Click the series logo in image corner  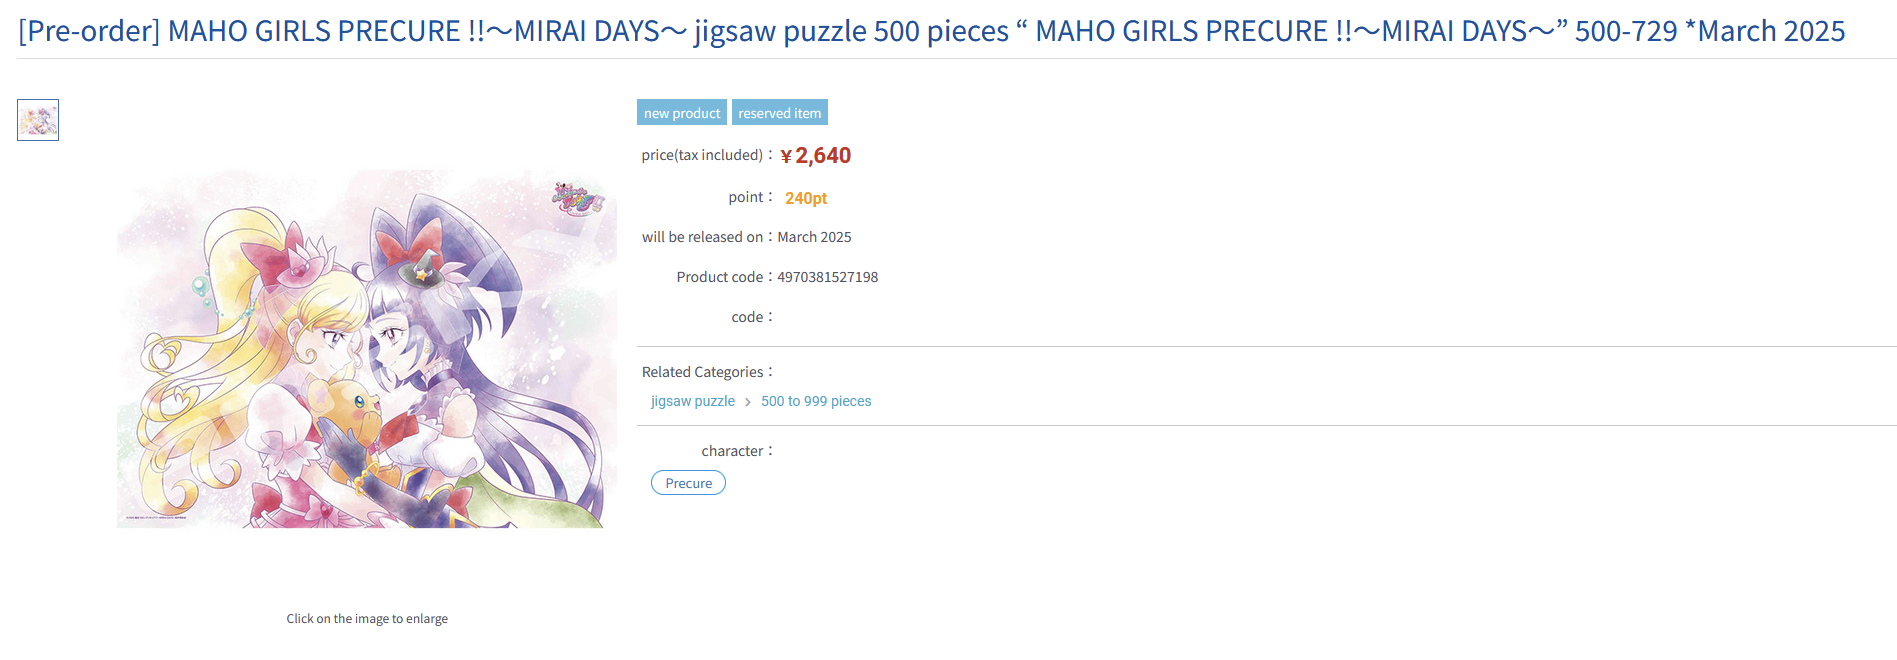(579, 199)
